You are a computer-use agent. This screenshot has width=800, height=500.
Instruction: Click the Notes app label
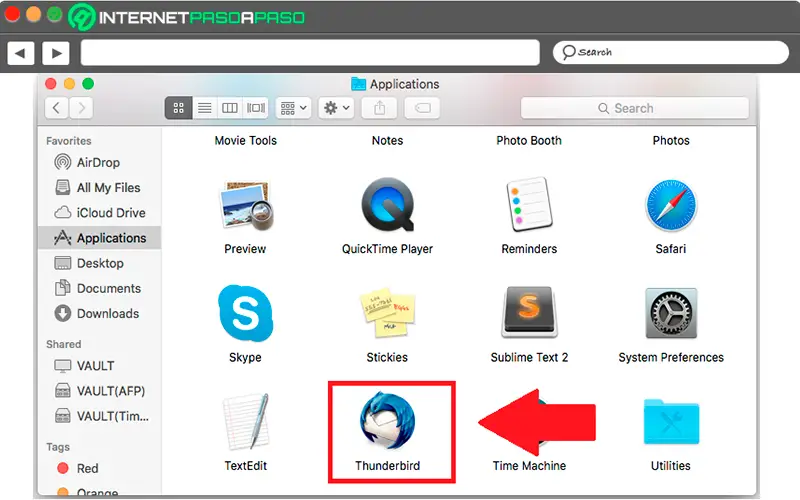coord(387,140)
